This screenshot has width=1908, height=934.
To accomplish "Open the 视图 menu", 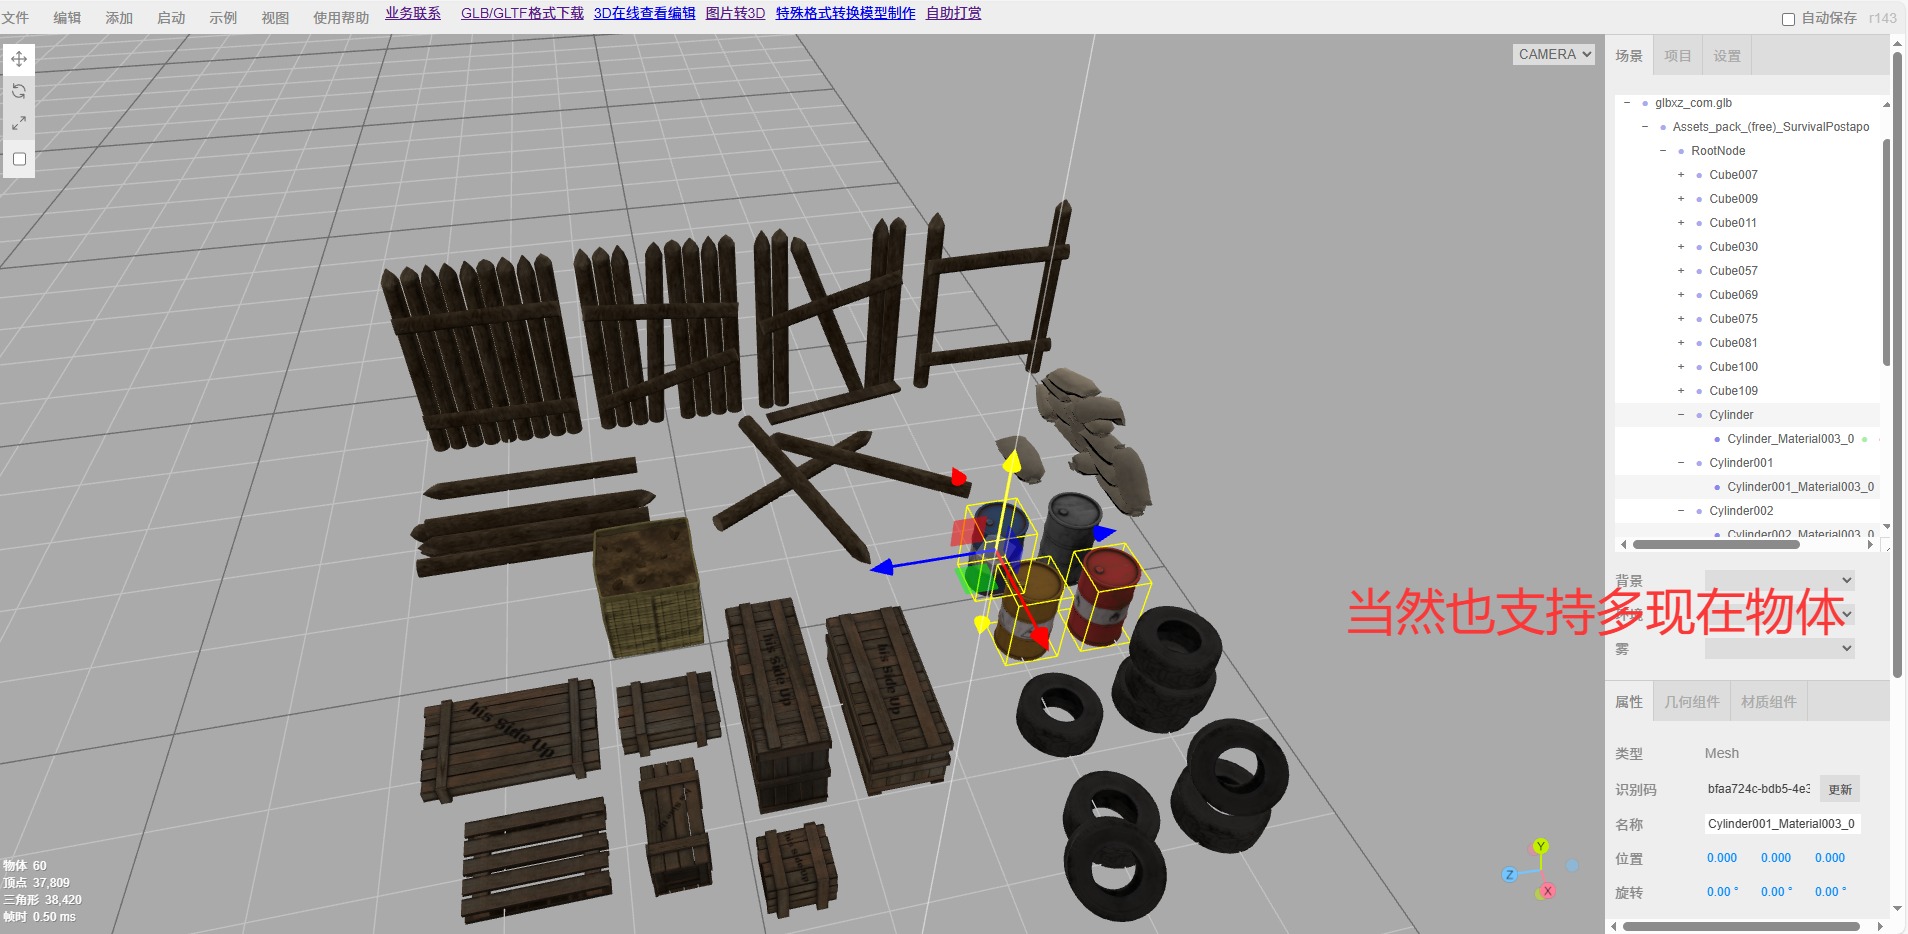I will click(275, 18).
